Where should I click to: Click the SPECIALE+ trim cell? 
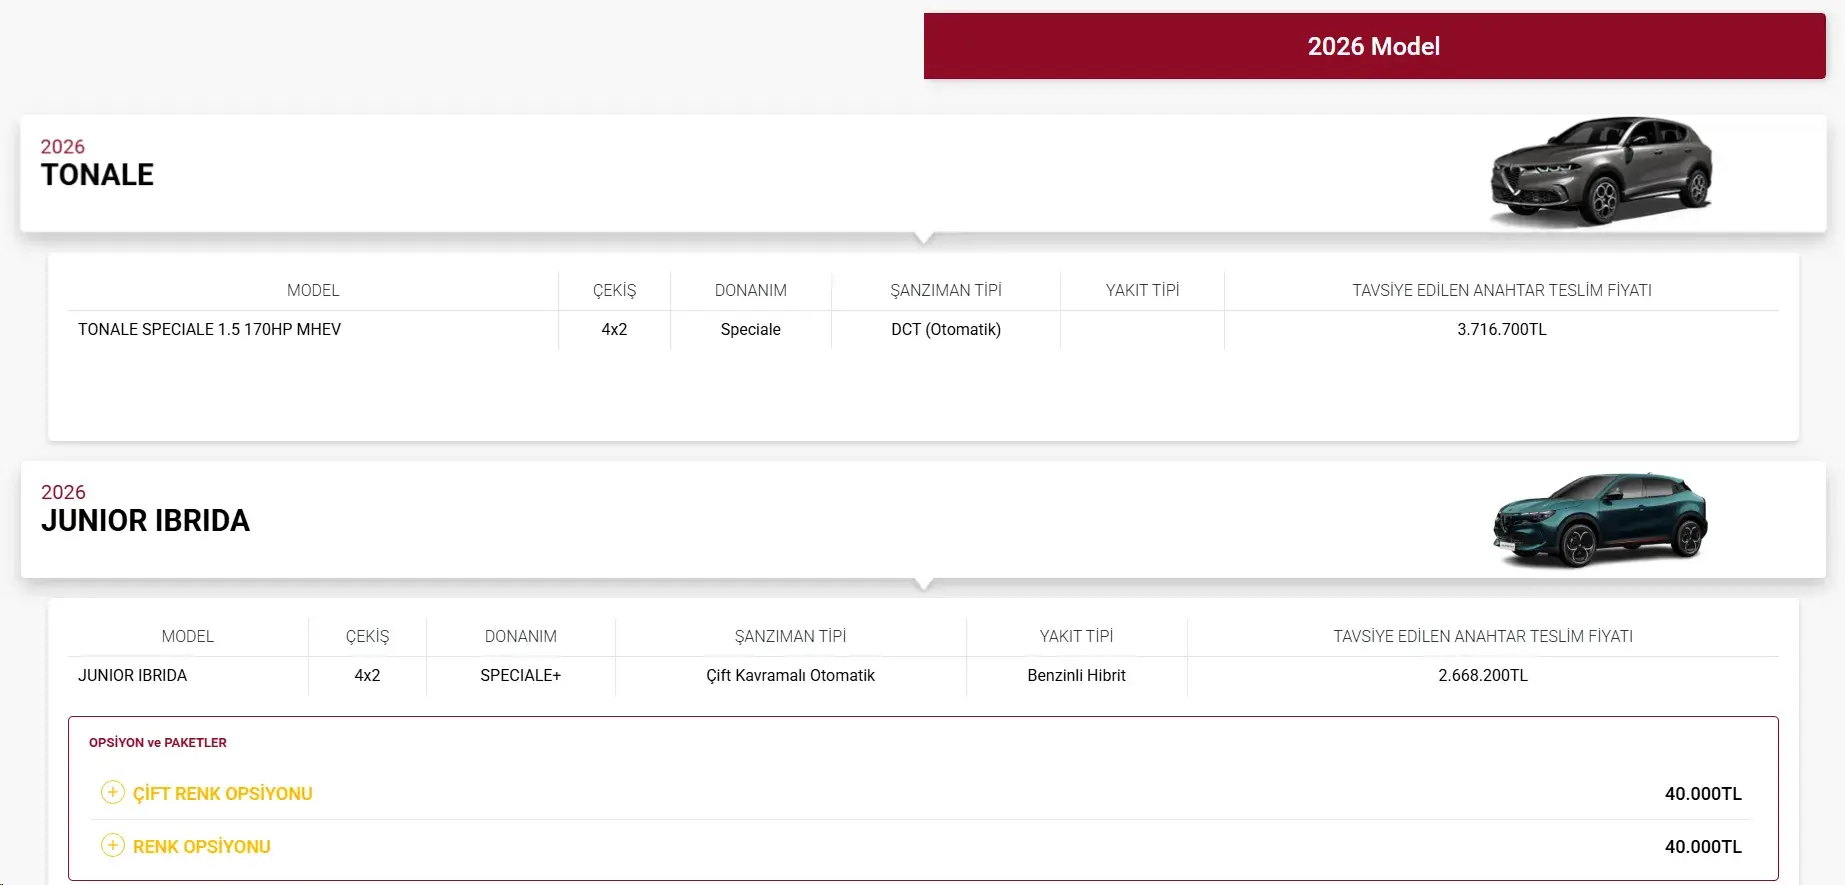520,675
